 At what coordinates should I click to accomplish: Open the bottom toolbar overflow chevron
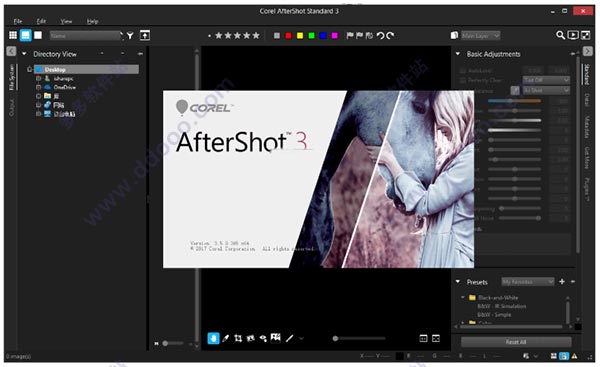tap(301, 338)
